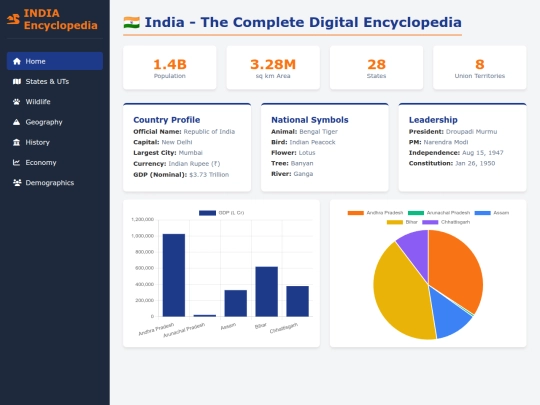
Task: Open the Home menu item
Action: click(55, 61)
